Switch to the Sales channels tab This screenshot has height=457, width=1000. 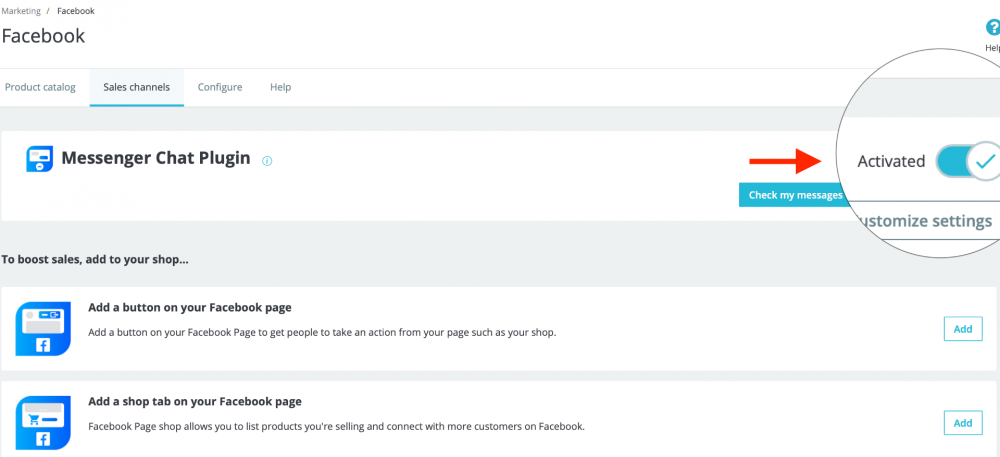pyautogui.click(x=136, y=87)
